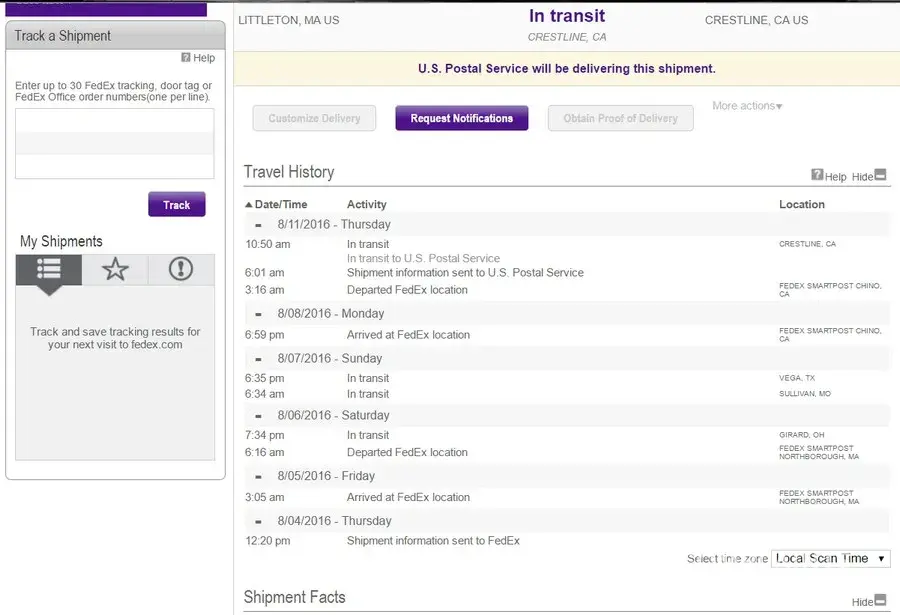This screenshot has width=900, height=615.
Task: Hide the Travel History section
Action: coord(879,175)
